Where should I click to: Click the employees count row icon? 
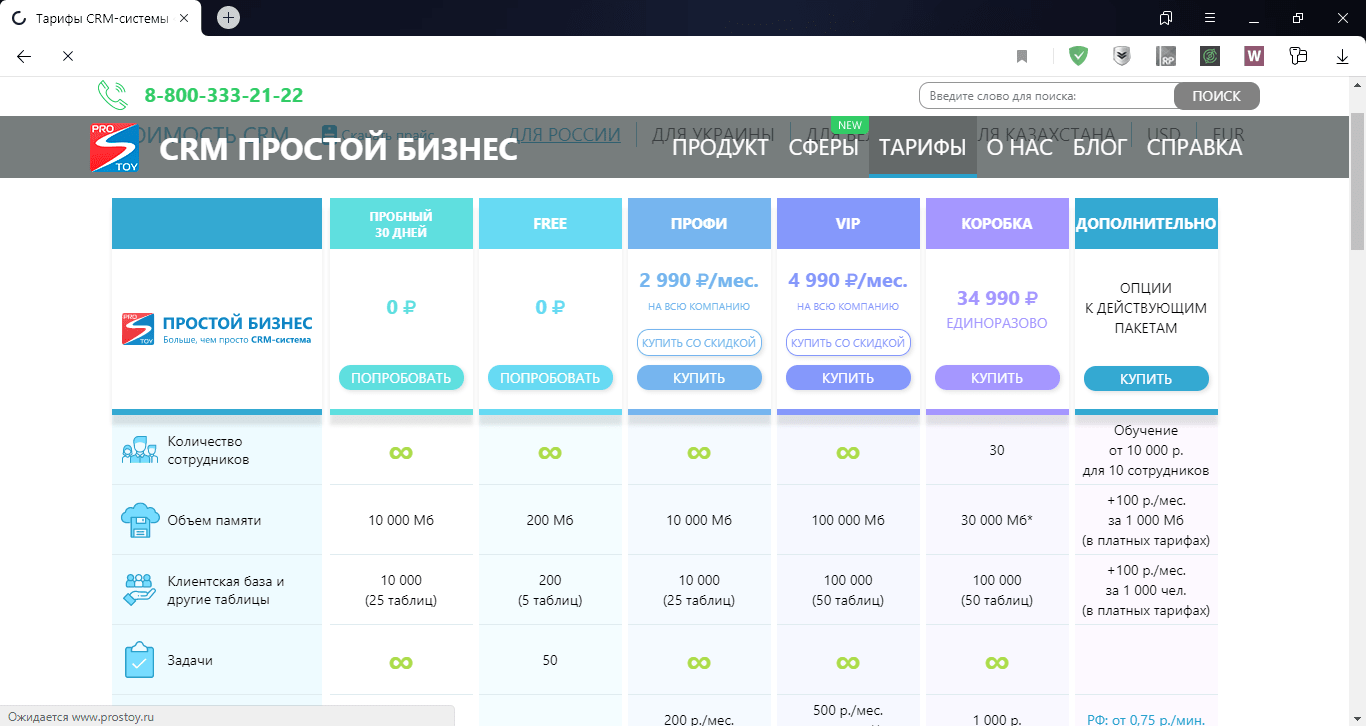coord(140,451)
